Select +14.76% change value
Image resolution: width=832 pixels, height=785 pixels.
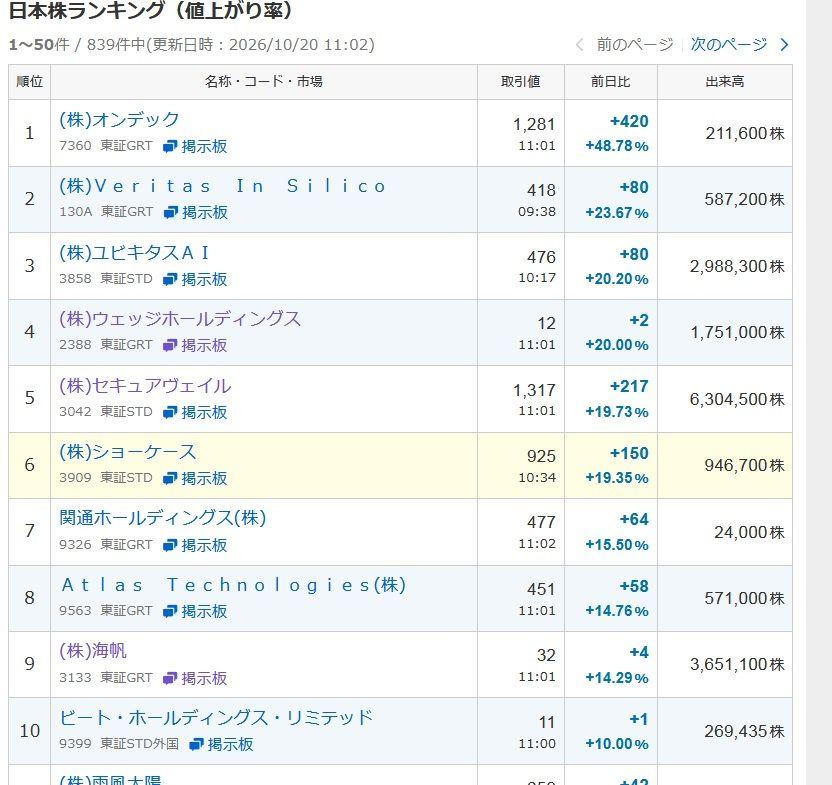(617, 611)
